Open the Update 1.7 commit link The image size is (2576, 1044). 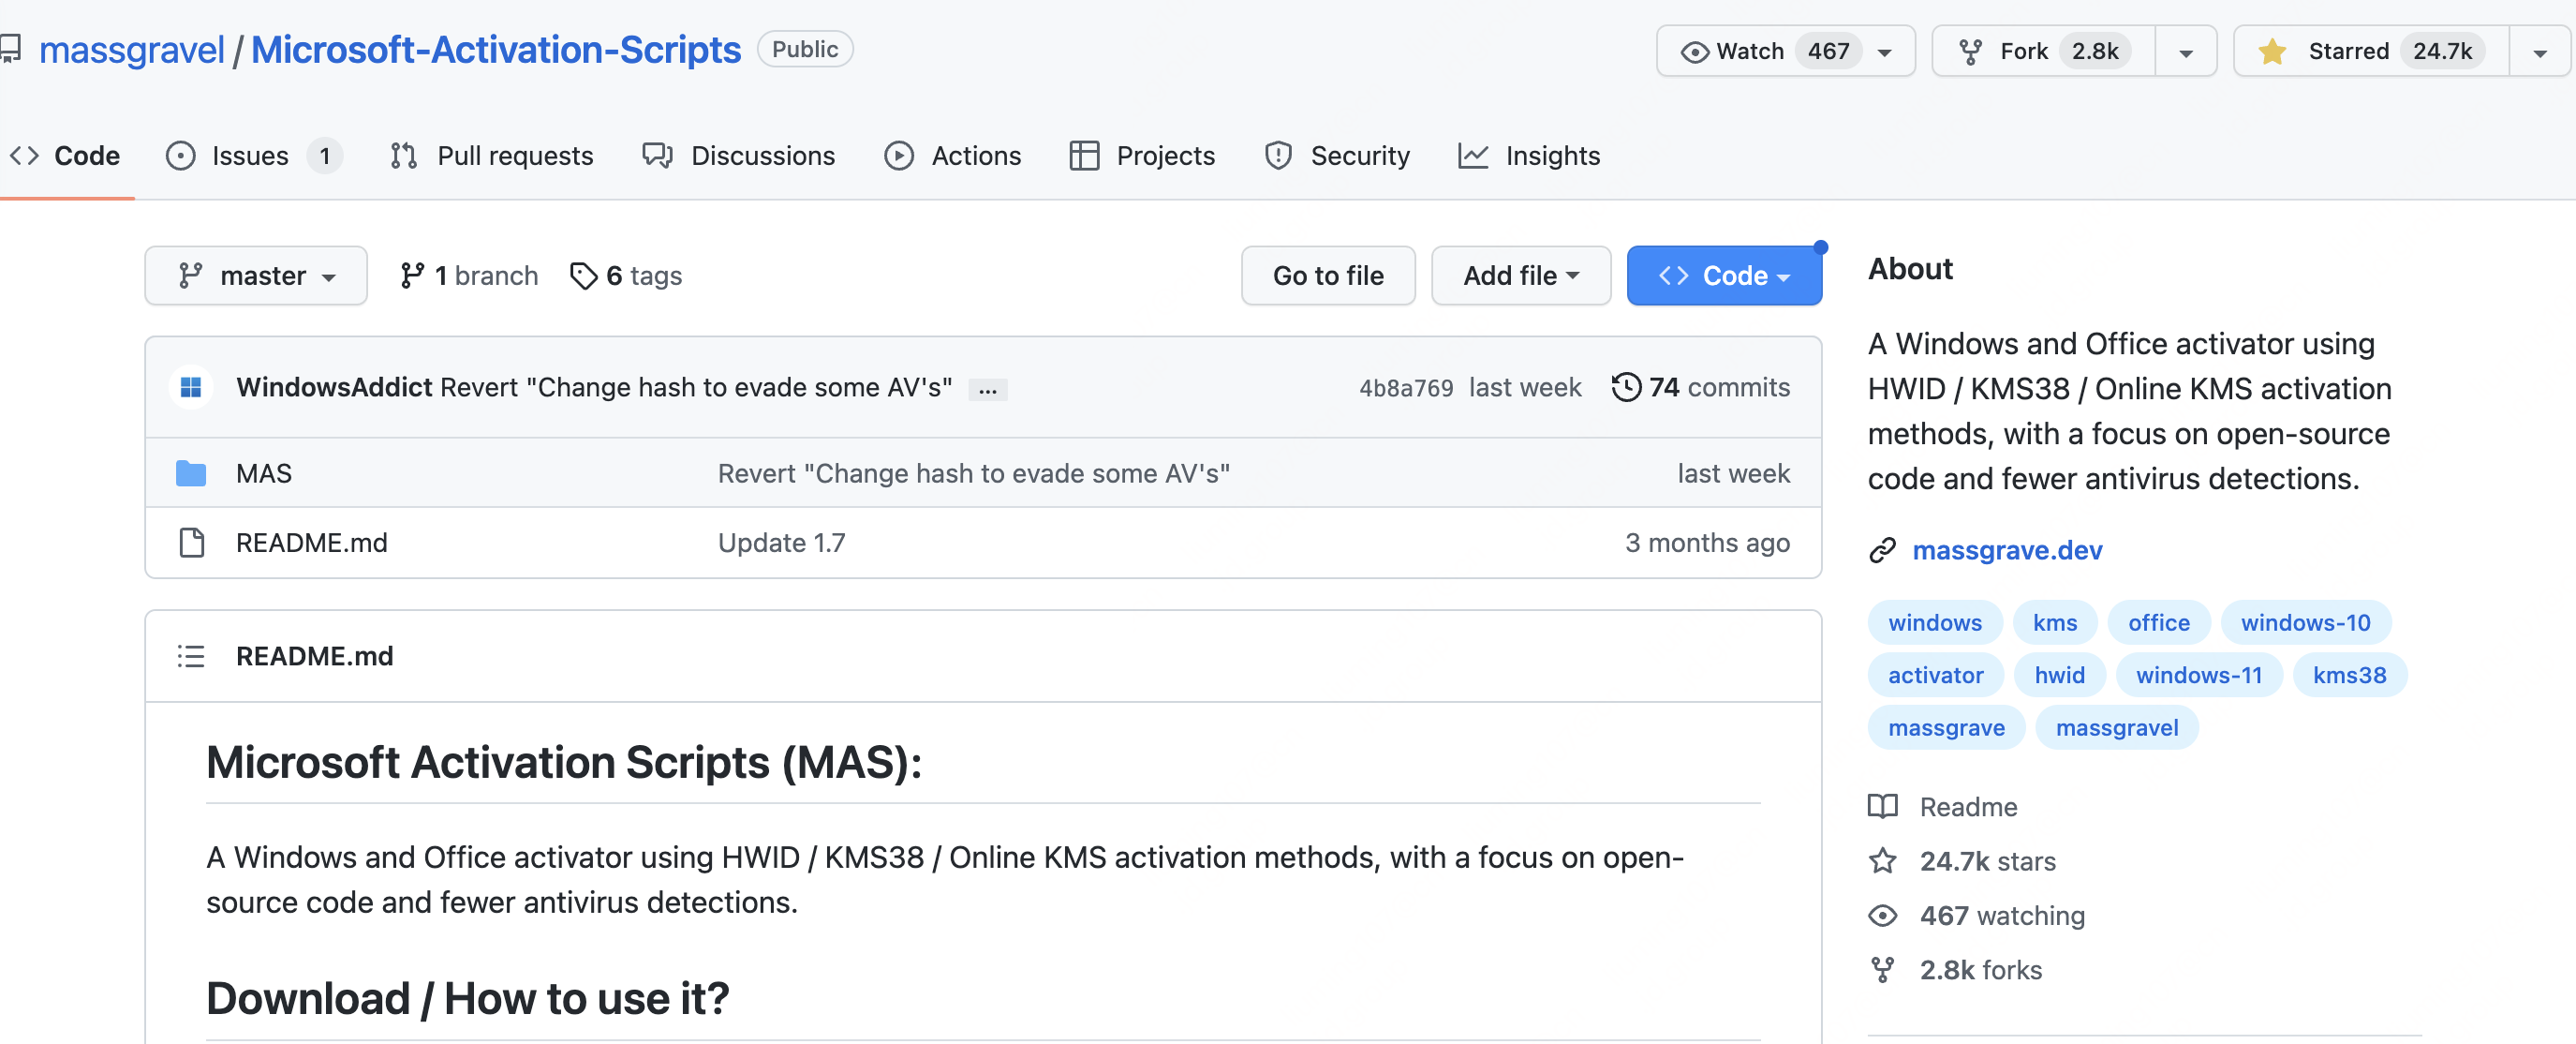click(x=782, y=543)
